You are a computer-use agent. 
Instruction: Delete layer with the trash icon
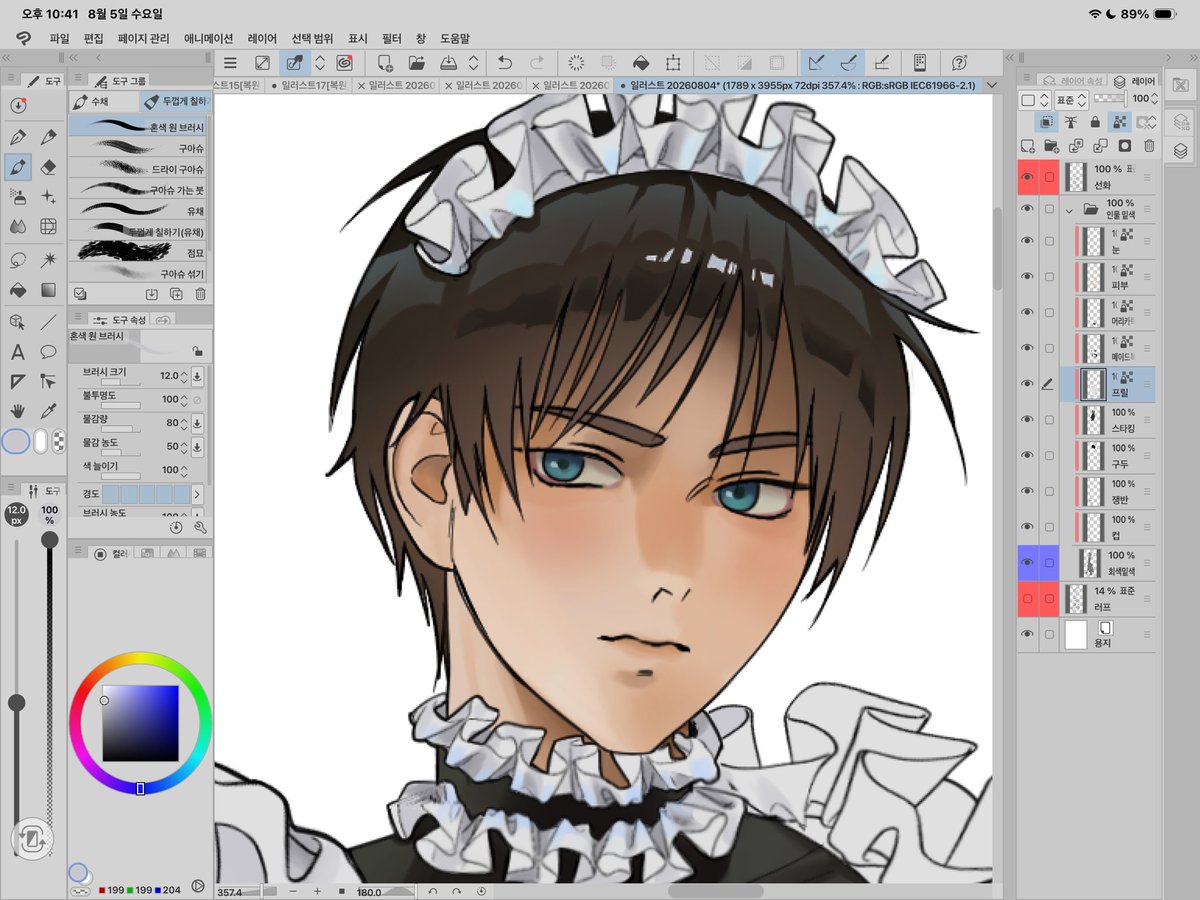pyautogui.click(x=1149, y=146)
